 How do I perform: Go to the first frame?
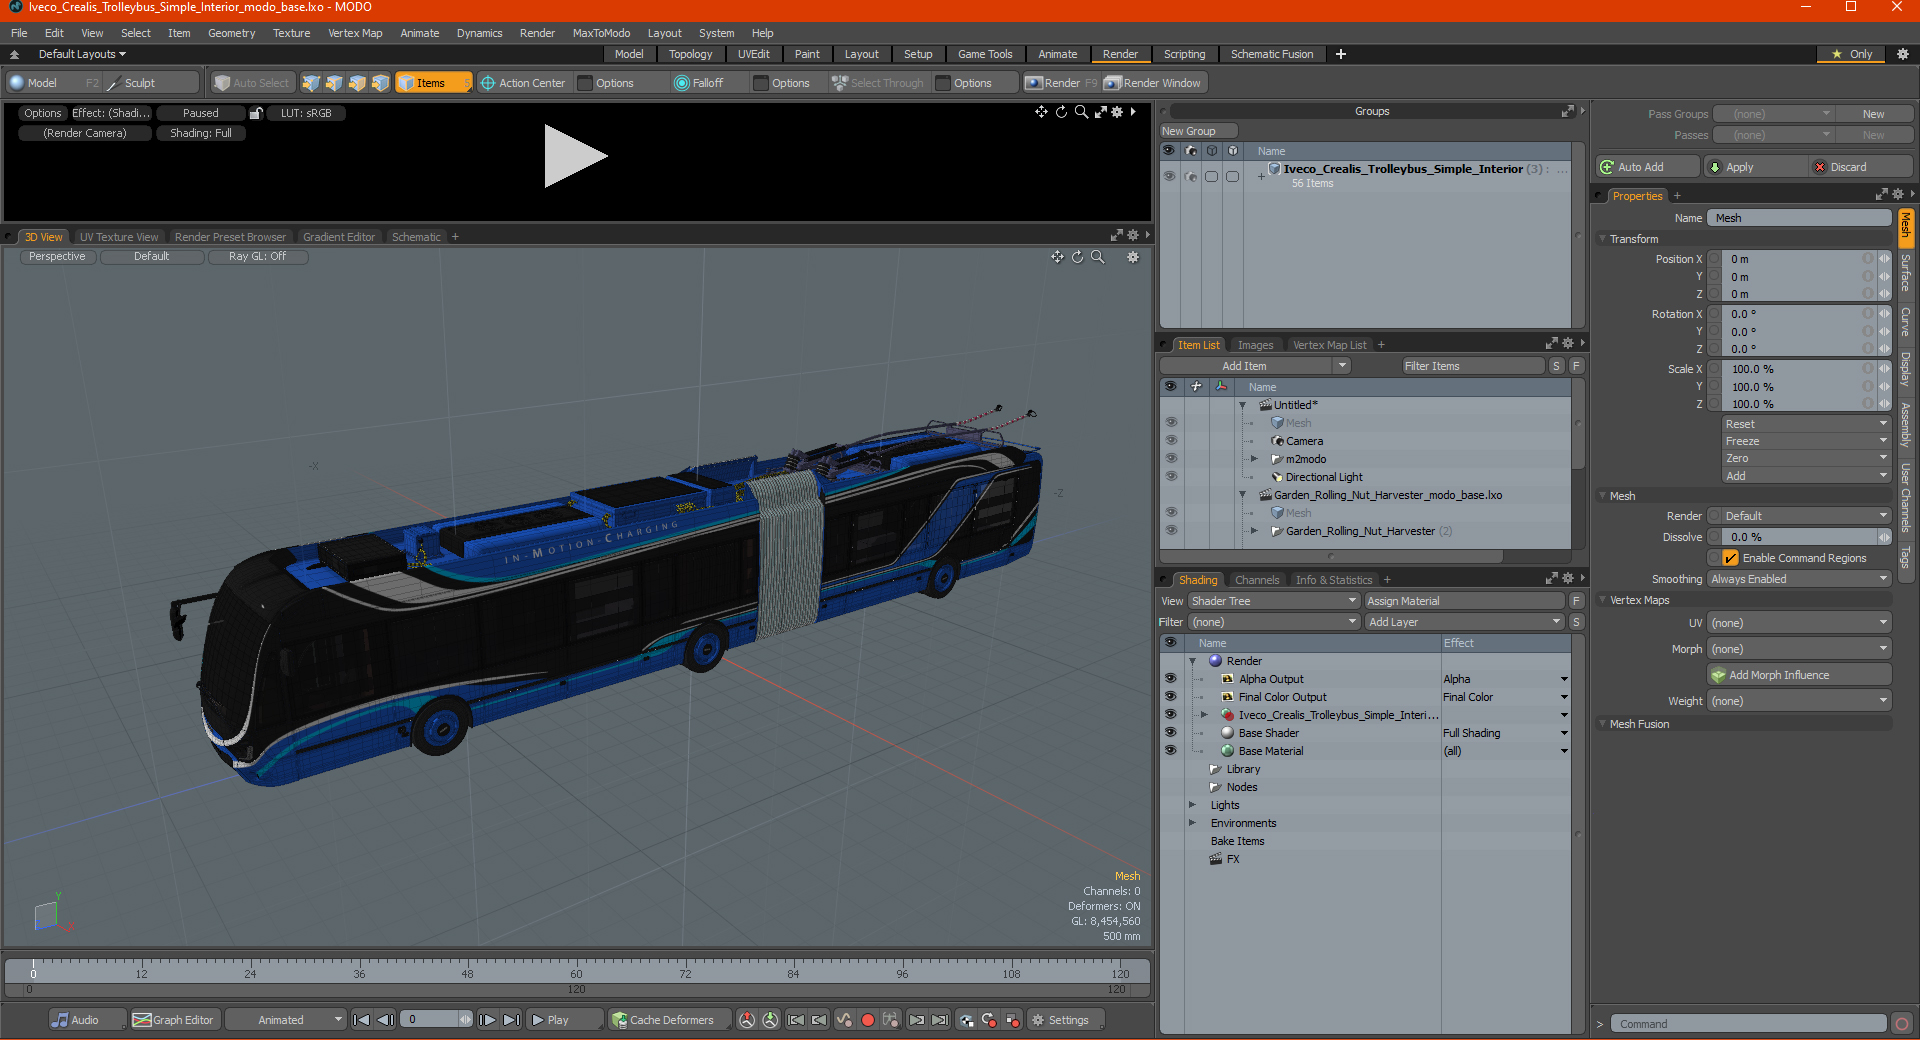362,1020
